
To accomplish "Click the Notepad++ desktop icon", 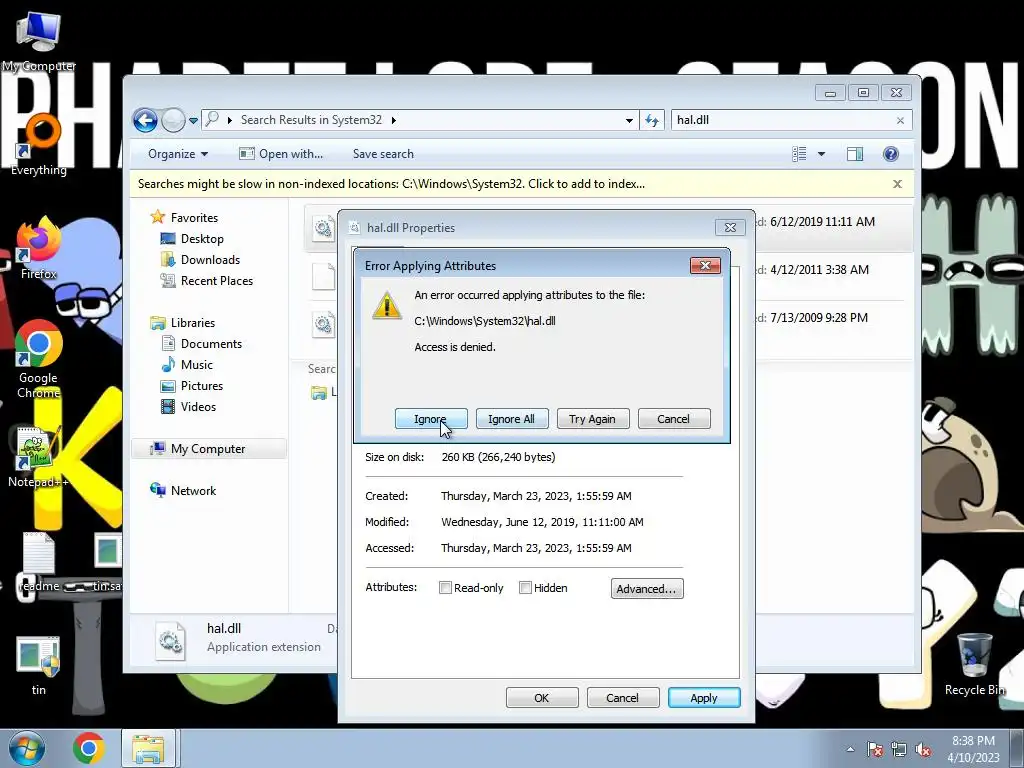I will (38, 457).
